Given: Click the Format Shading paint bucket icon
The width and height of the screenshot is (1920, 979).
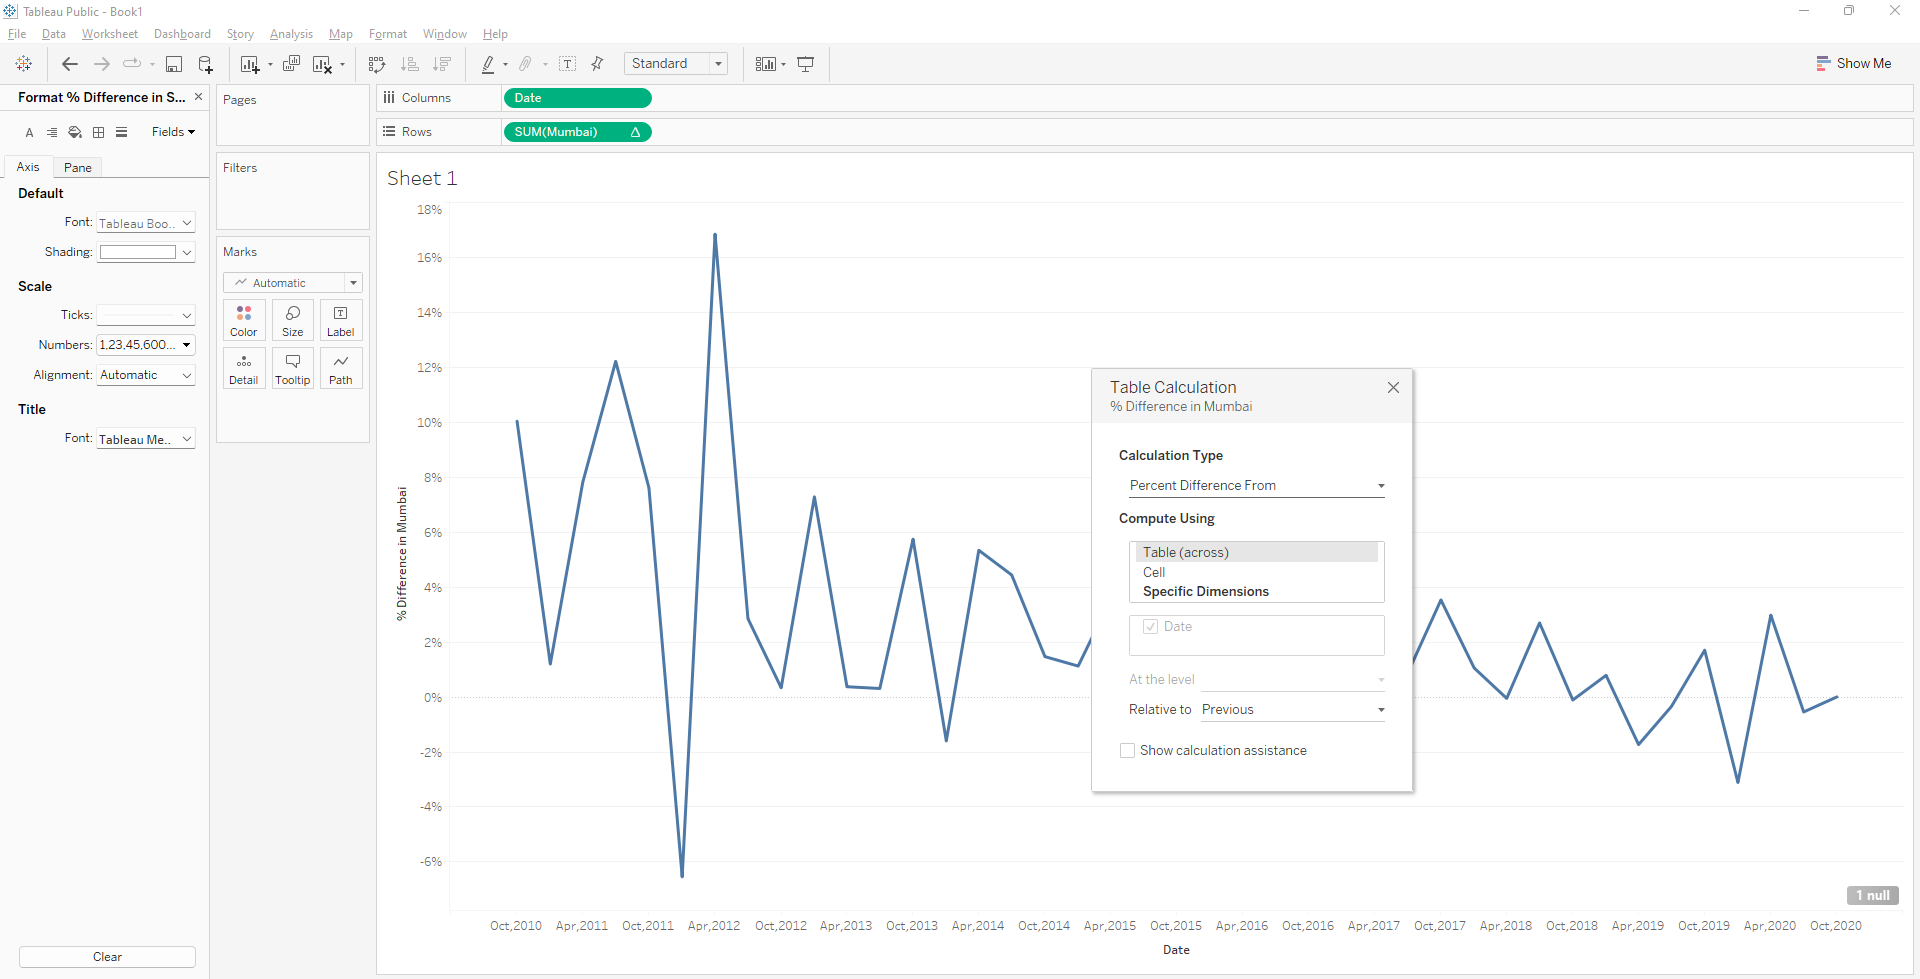Looking at the screenshot, I should (x=75, y=132).
